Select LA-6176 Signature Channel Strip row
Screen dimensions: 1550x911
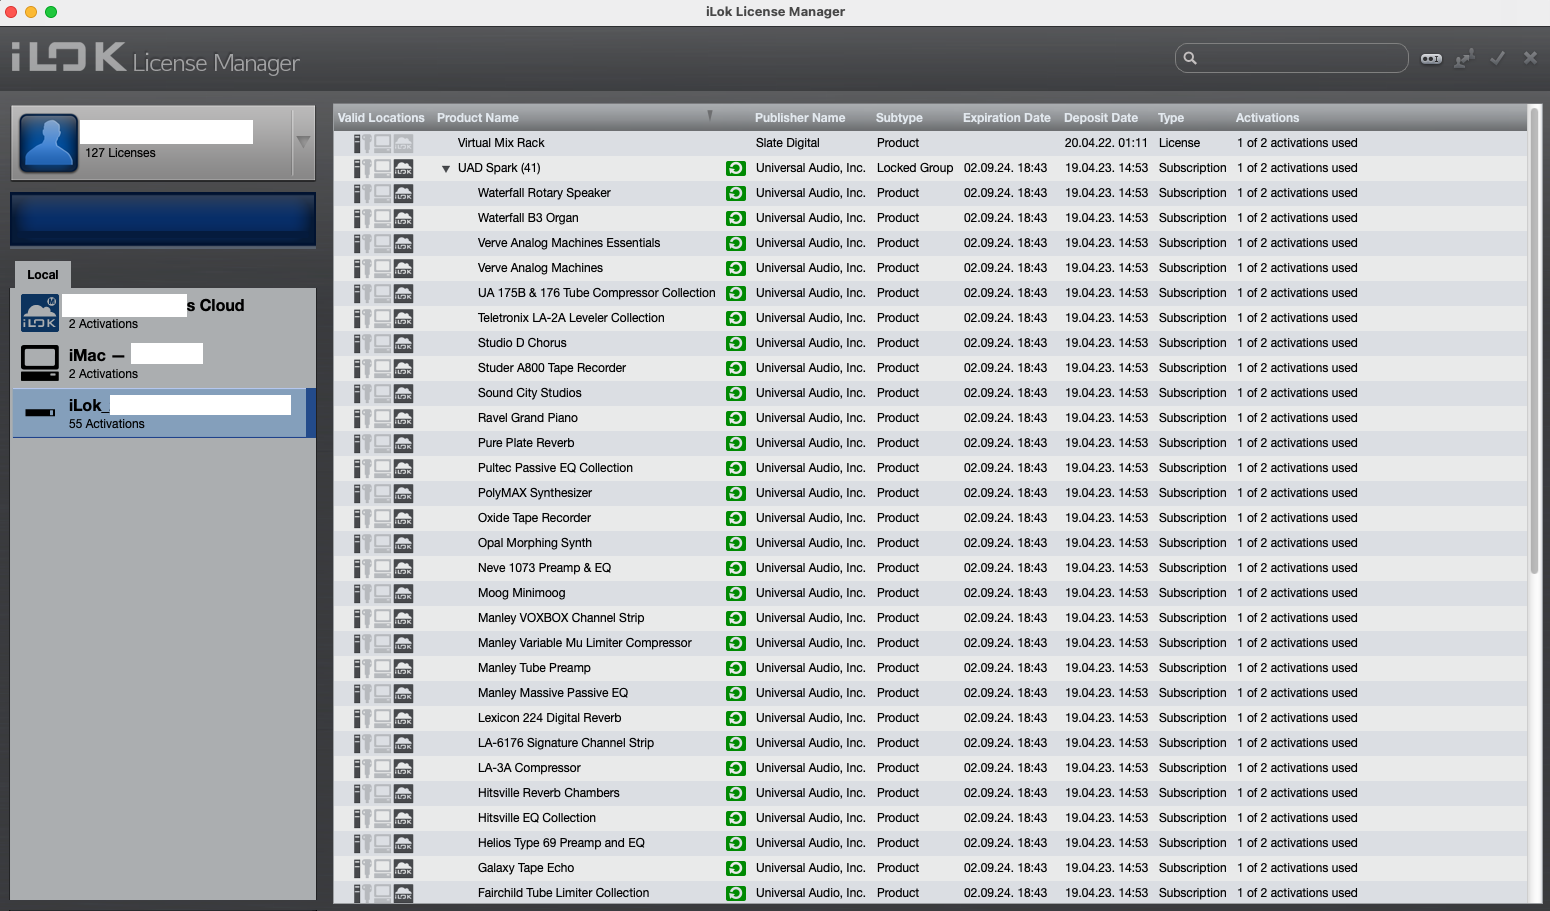930,743
